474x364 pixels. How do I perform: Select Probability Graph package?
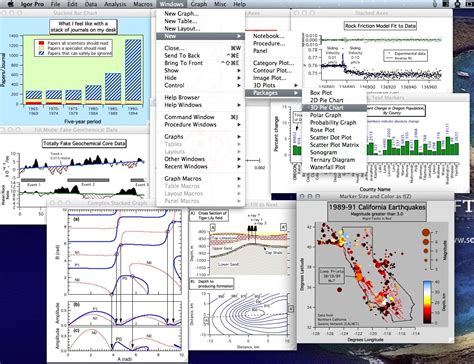point(334,122)
